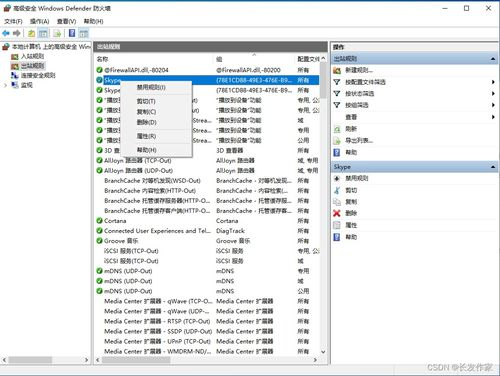Viewport: 500px width, 376px height.
Task: Choose 删除(D) in the context menu
Action: [x=156, y=122]
